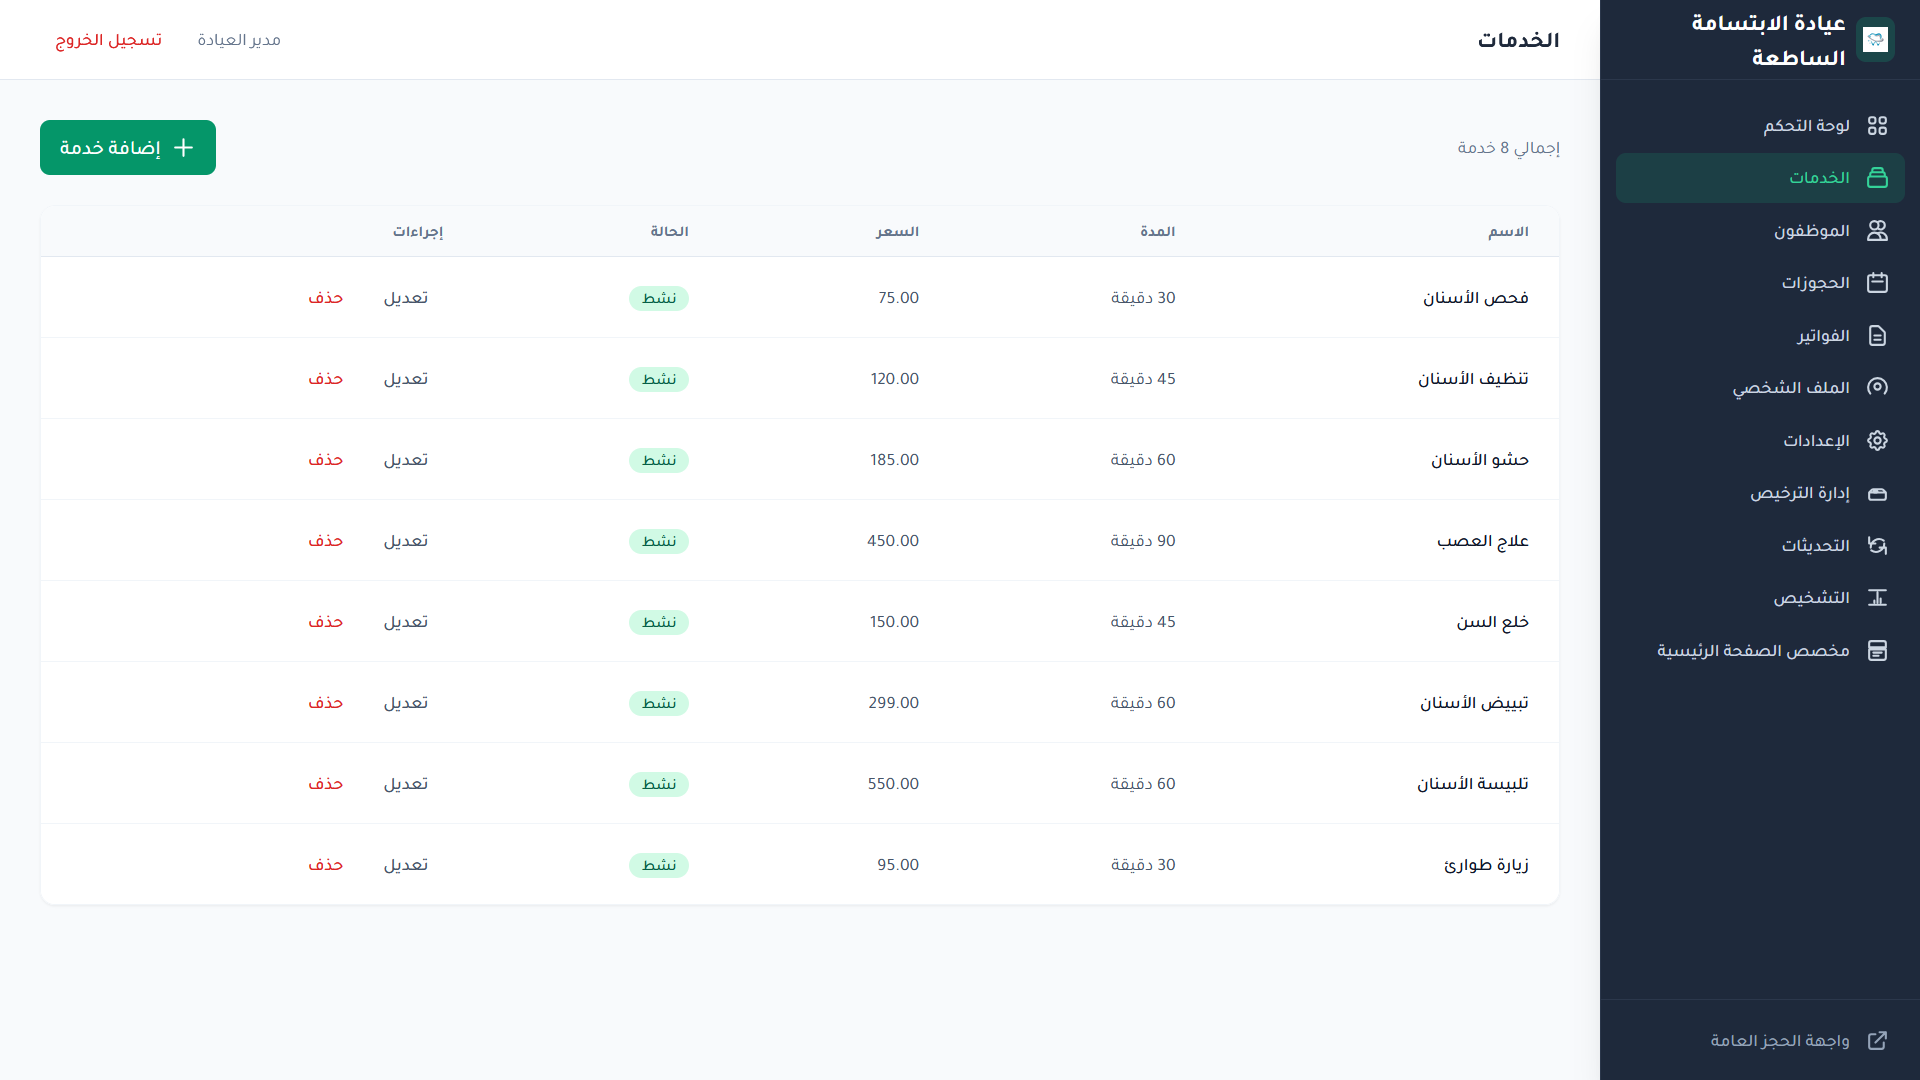Delete the emergency visit service (زيارة طوارئ)
Viewport: 1920px width, 1080px height.
coord(325,865)
